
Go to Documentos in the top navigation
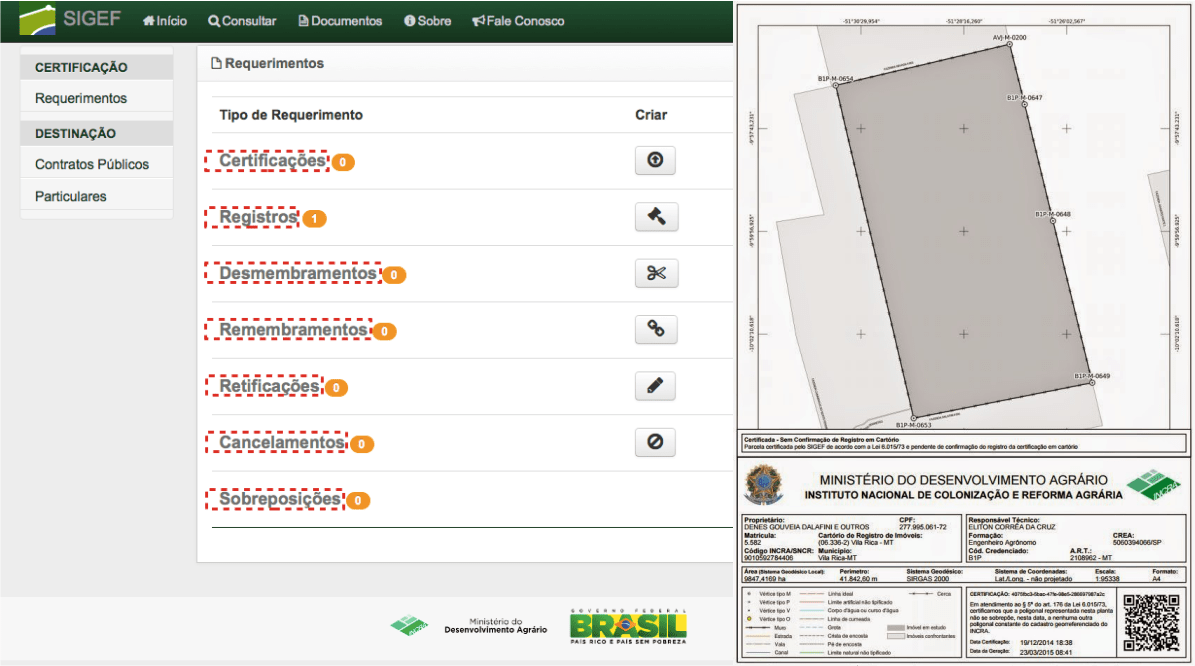tap(340, 21)
